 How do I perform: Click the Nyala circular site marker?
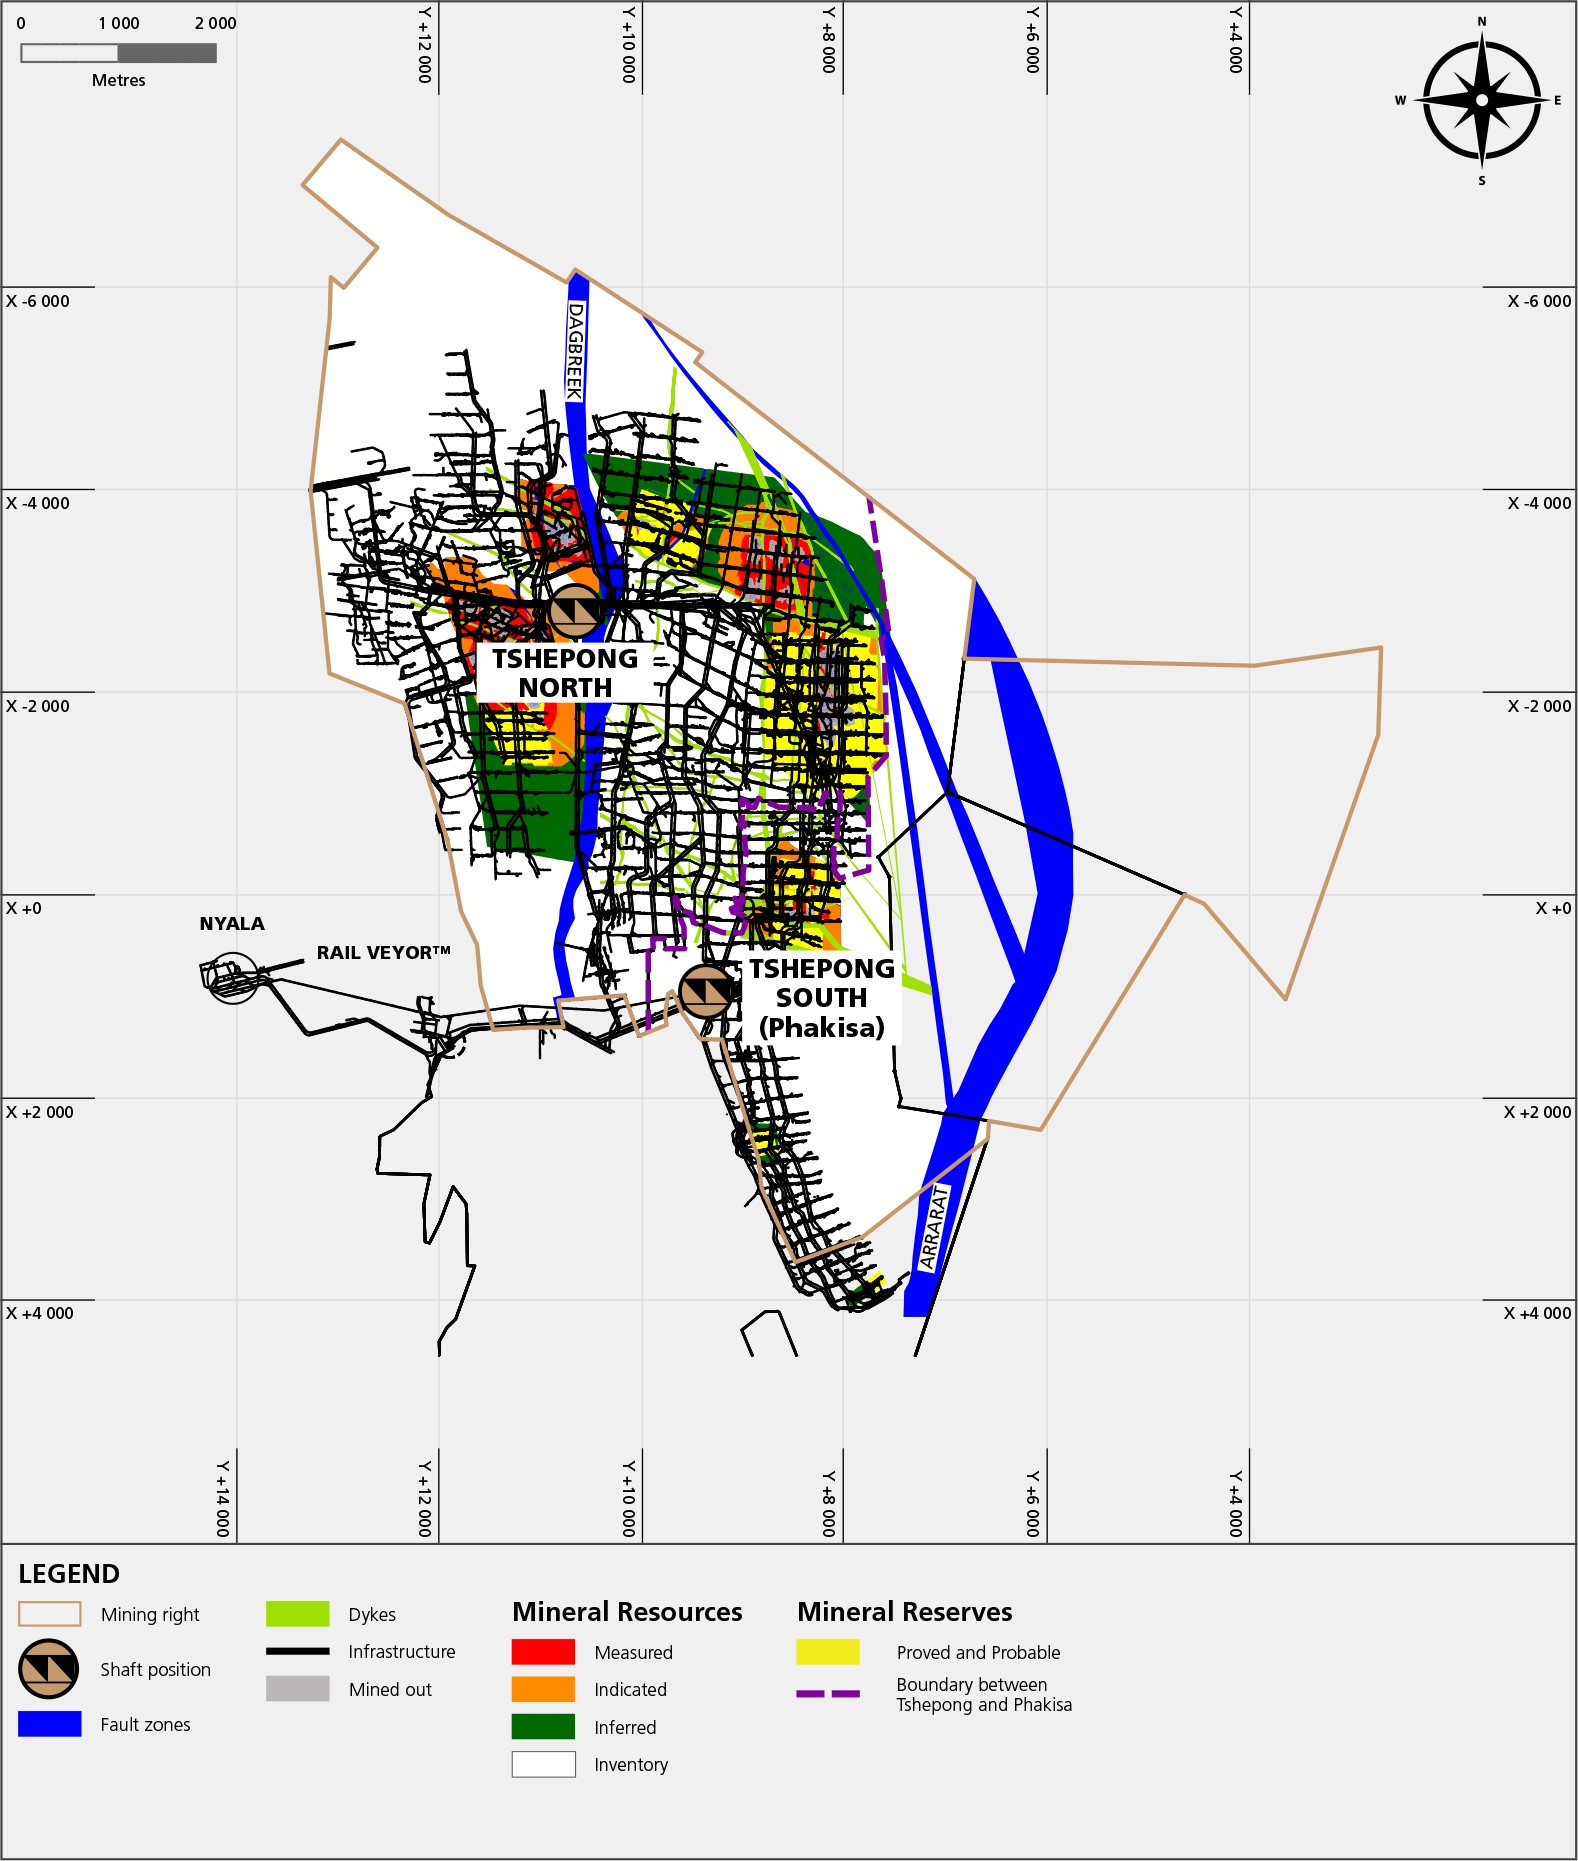232,978
